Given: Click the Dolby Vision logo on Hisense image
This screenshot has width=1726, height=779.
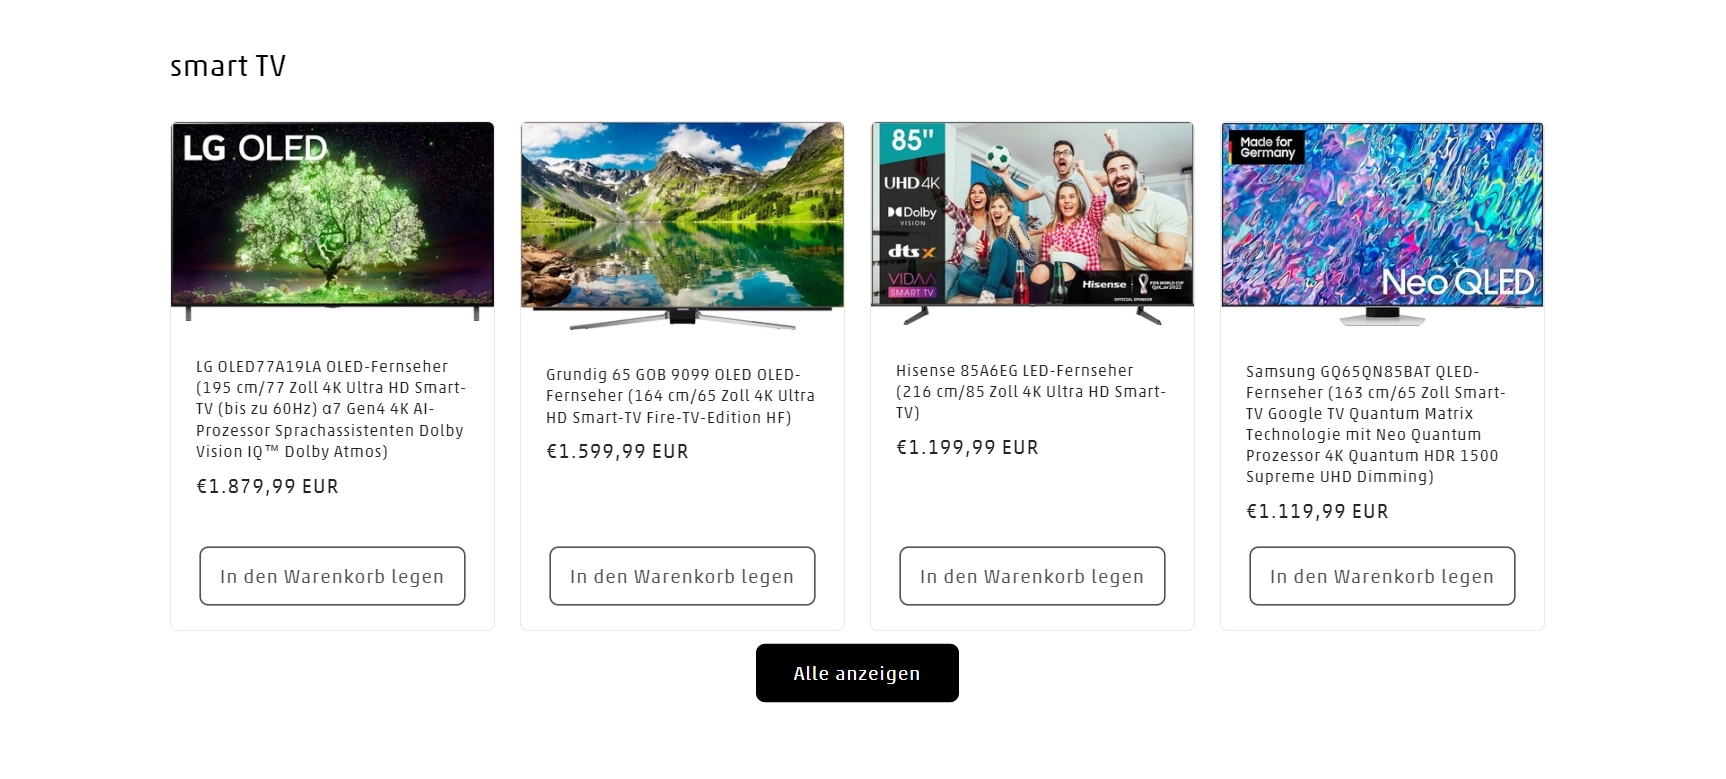Looking at the screenshot, I should point(912,215).
